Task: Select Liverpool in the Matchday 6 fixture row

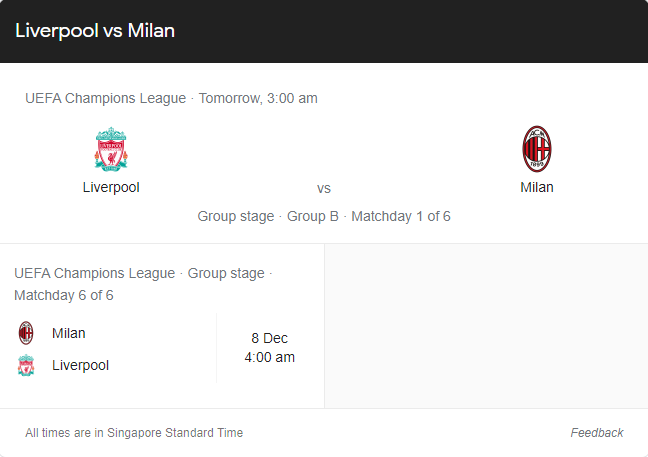Action: (81, 365)
